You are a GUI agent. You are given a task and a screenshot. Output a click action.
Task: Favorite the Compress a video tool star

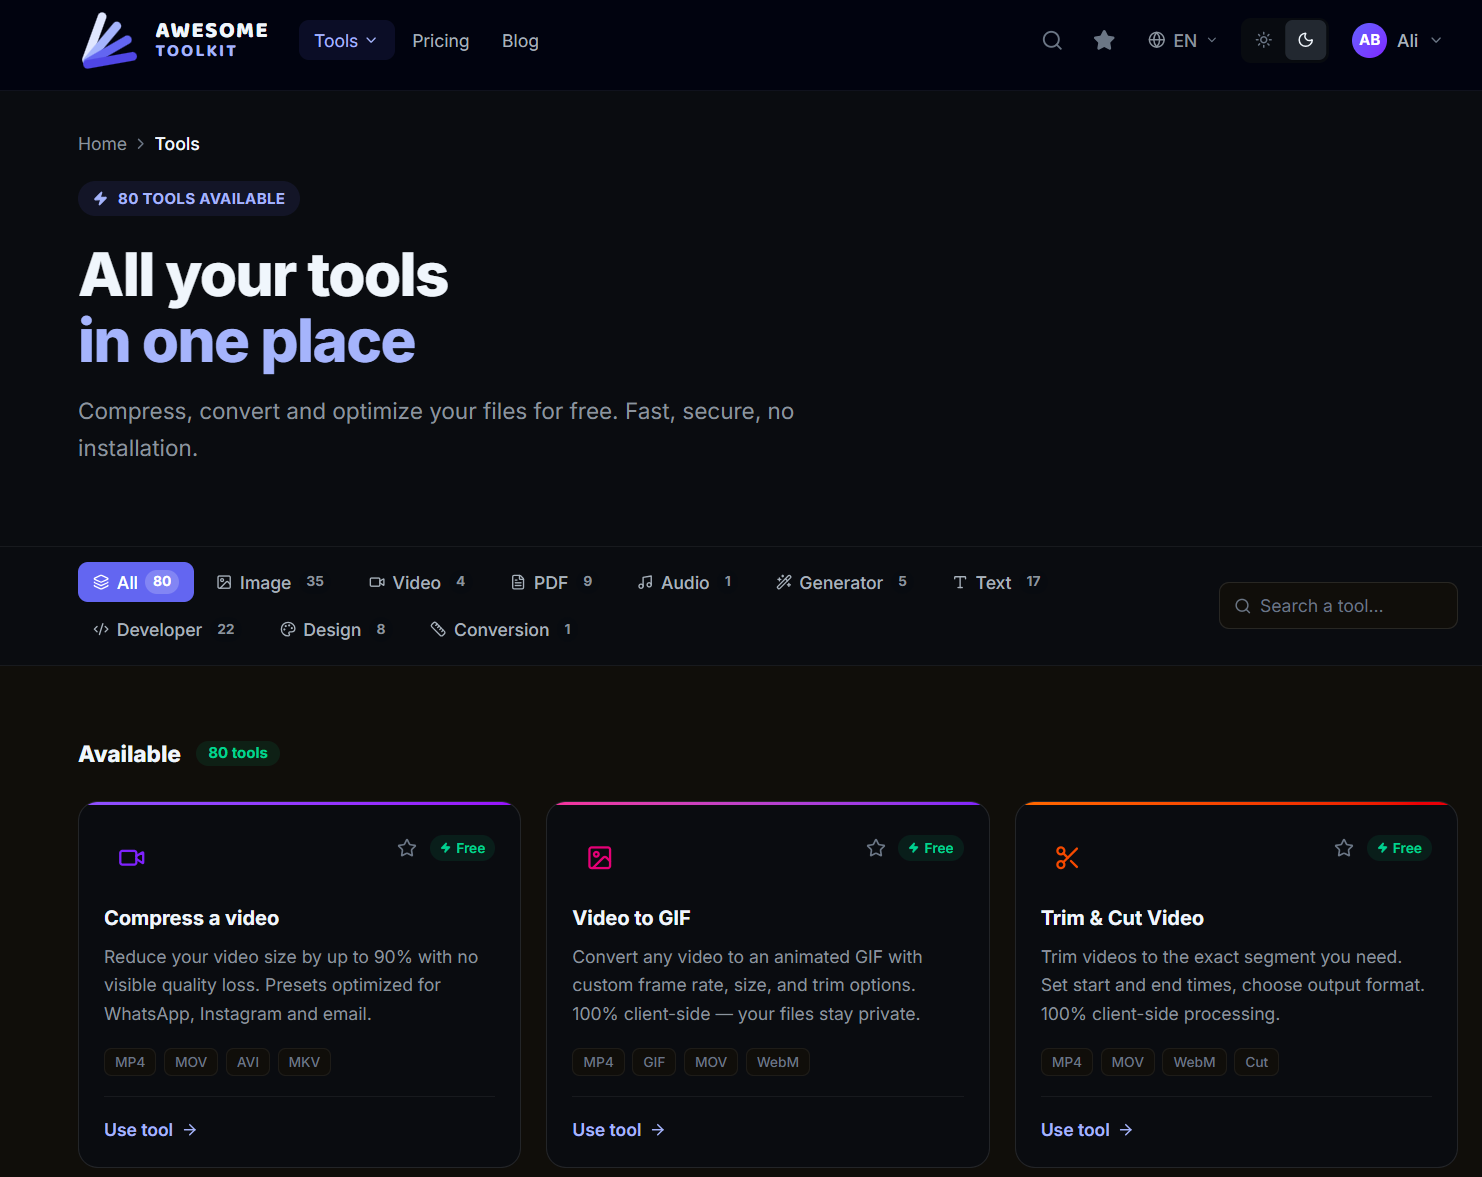coord(406,847)
